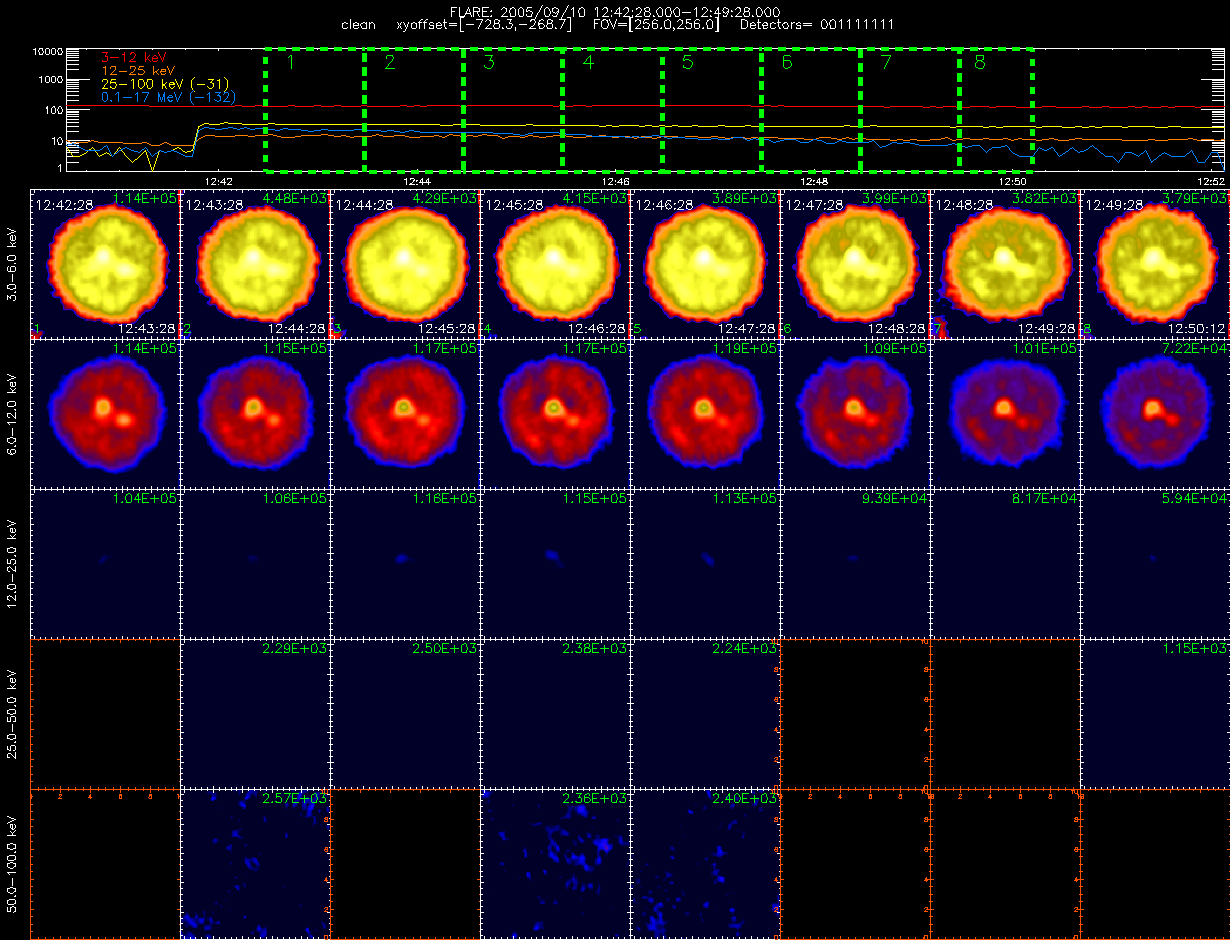
Task: Select interval 3 marker in the light curve
Action: (489, 64)
